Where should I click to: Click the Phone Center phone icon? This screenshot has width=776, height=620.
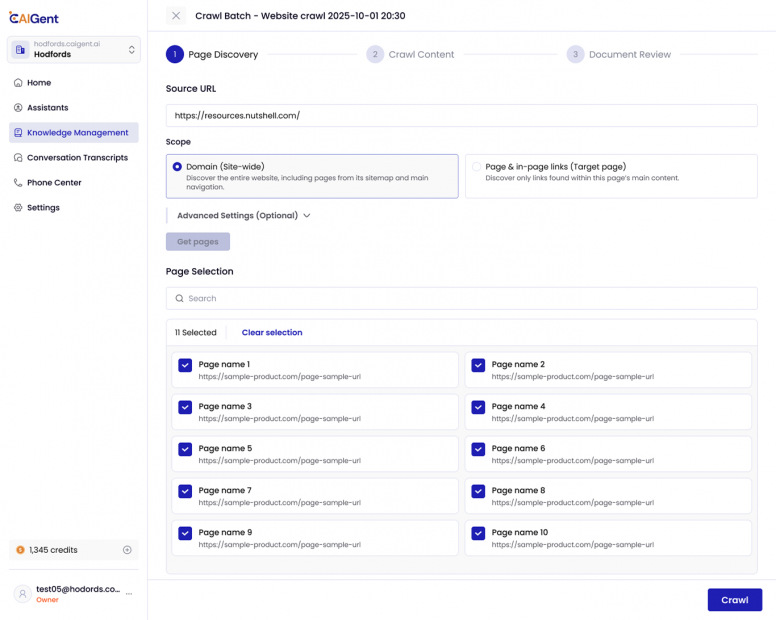[18, 183]
